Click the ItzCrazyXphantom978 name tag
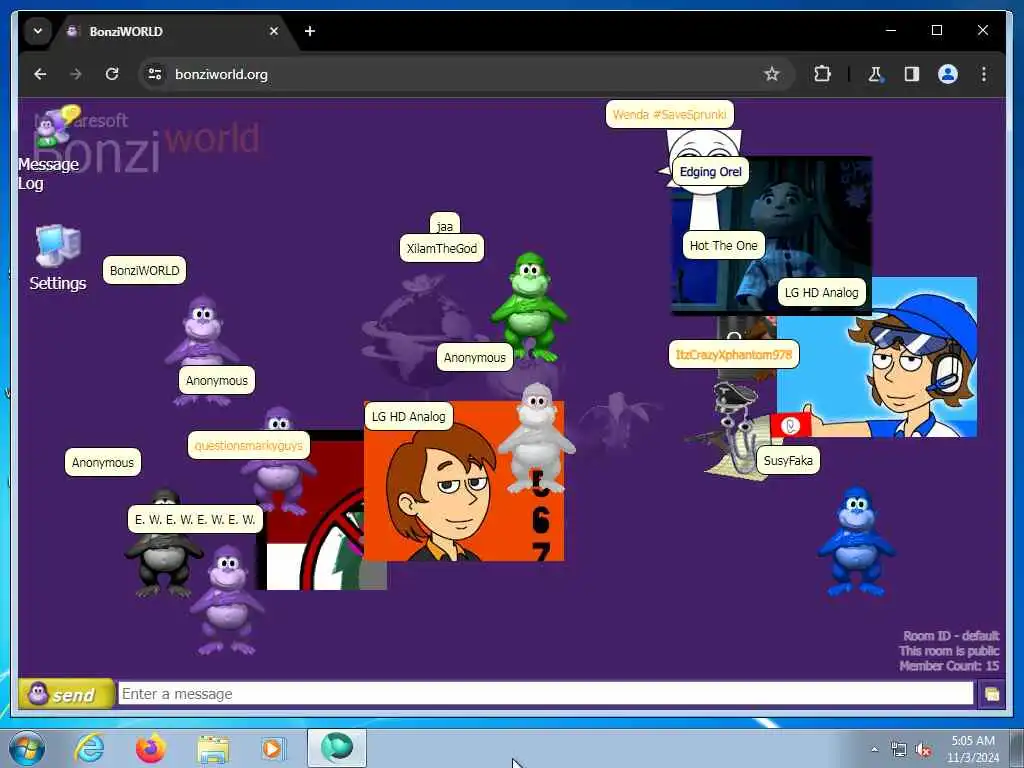The width and height of the screenshot is (1024, 768). pos(733,355)
